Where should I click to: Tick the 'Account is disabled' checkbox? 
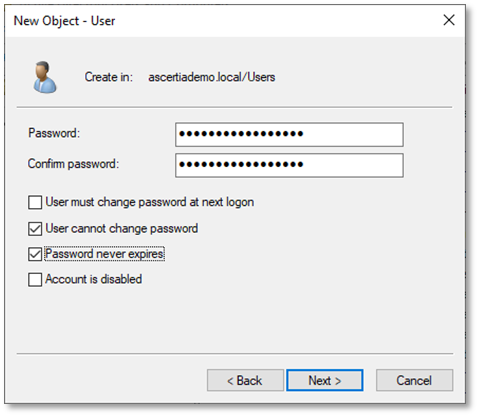point(35,279)
